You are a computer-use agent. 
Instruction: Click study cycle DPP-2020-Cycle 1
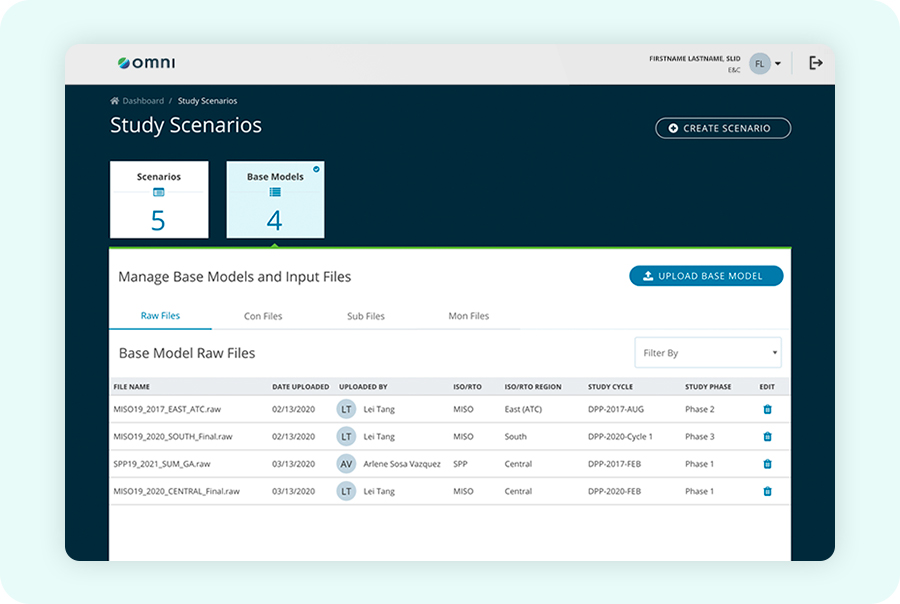[x=620, y=436]
